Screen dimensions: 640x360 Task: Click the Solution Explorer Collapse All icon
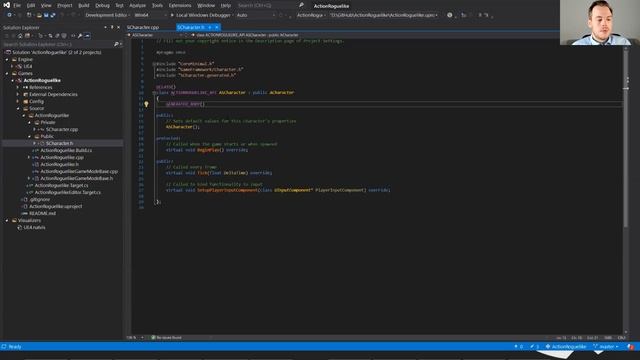coord(57,36)
